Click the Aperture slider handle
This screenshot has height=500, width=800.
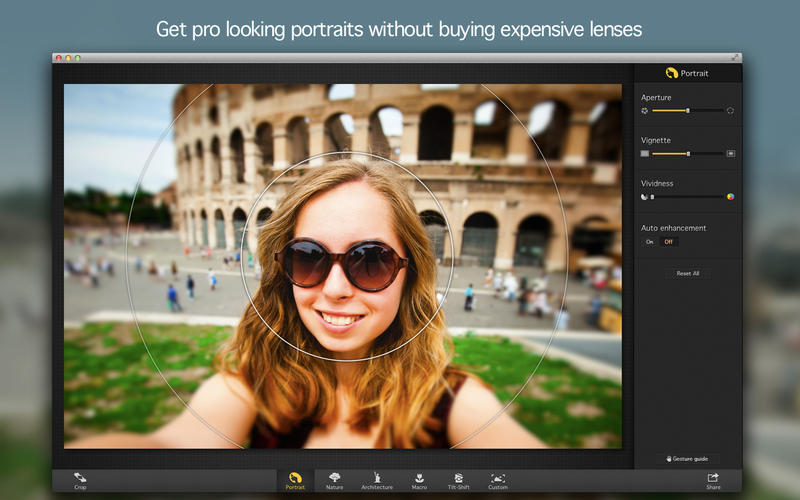click(x=688, y=111)
